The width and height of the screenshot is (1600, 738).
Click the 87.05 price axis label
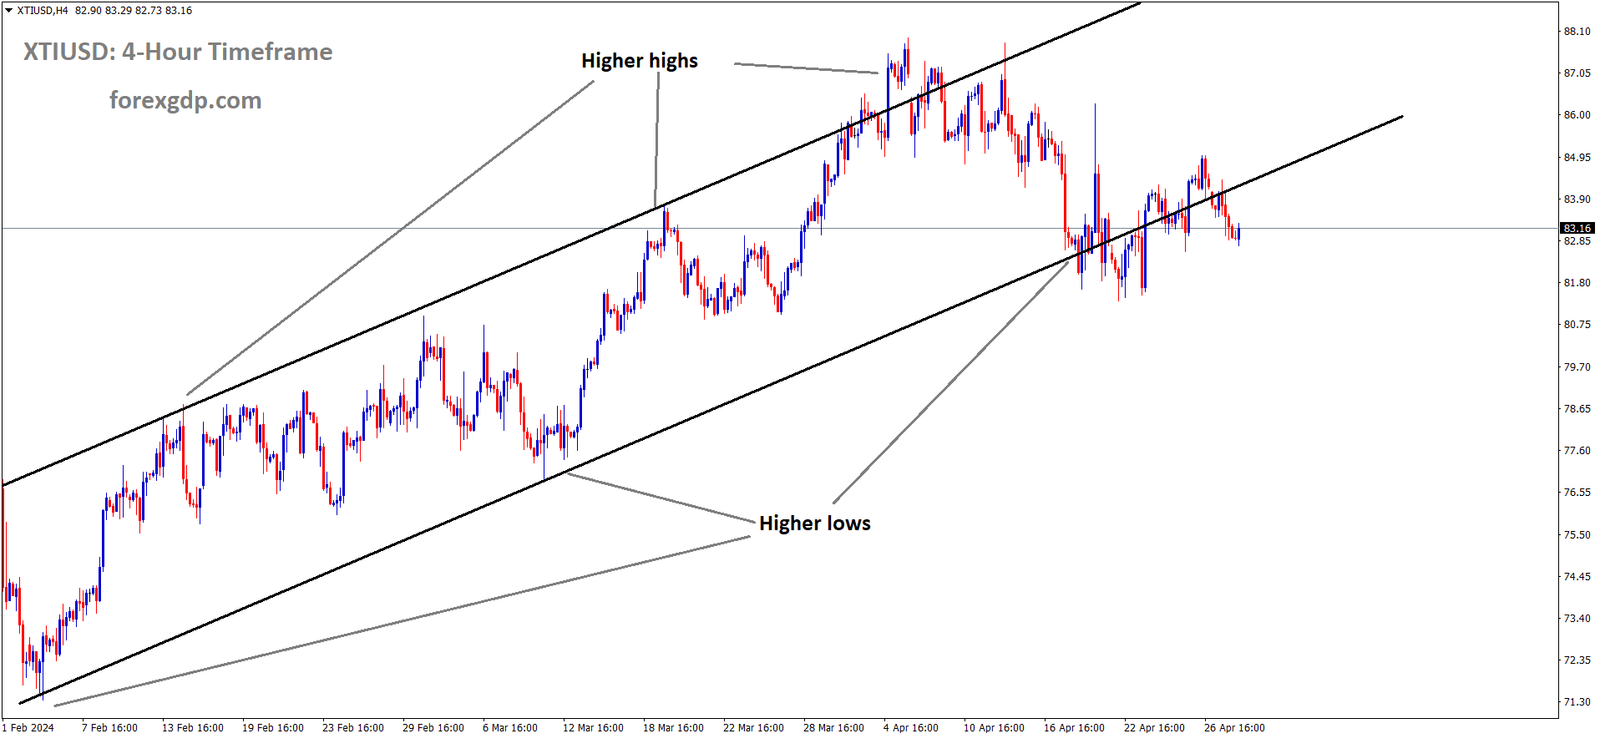coord(1577,73)
